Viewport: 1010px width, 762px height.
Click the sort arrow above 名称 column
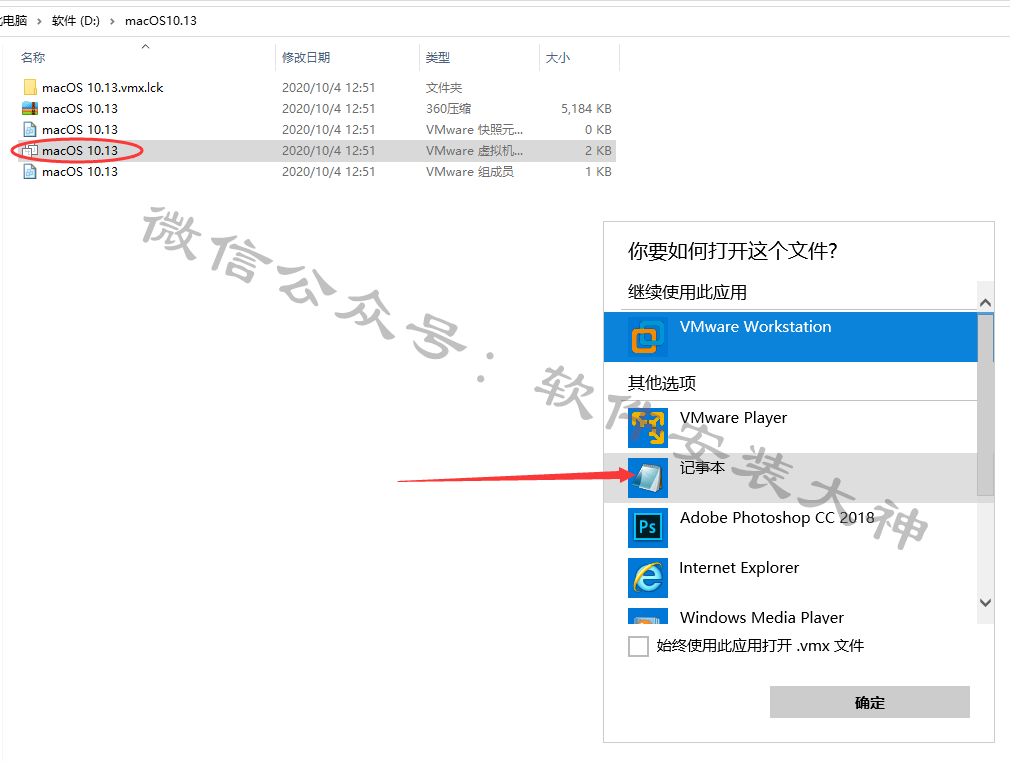[146, 46]
